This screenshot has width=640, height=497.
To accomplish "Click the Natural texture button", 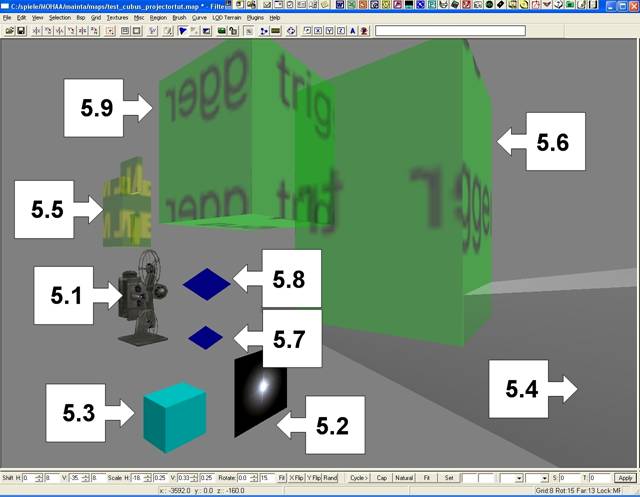I will (x=404, y=478).
